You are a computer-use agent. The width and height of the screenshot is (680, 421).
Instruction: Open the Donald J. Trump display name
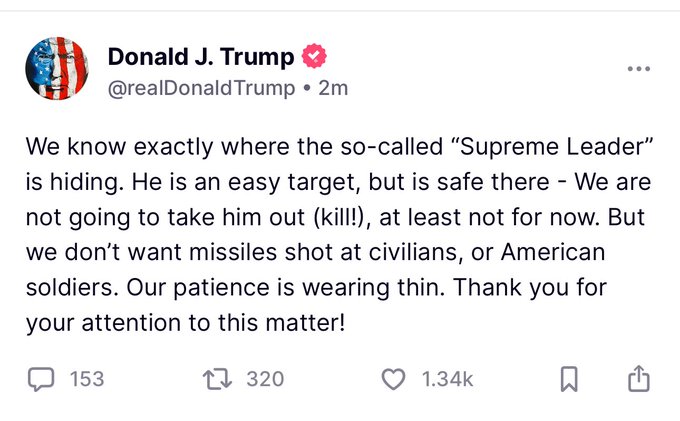click(200, 57)
